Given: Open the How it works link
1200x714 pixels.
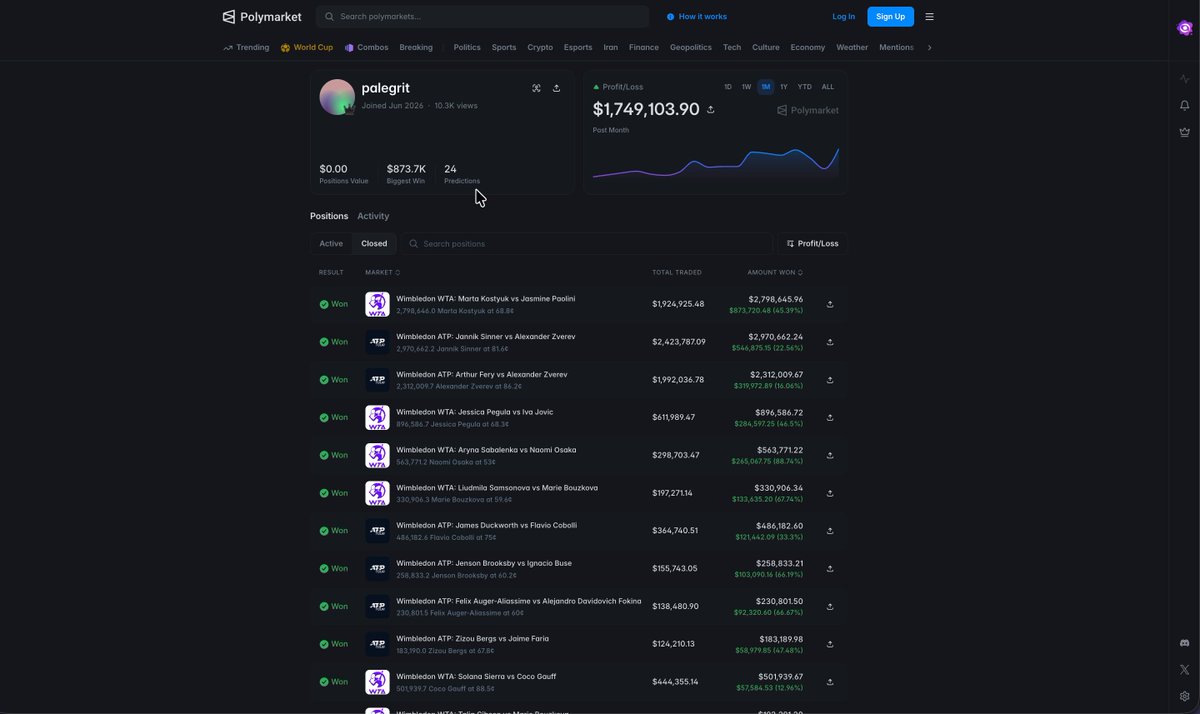Looking at the screenshot, I should coord(697,16).
